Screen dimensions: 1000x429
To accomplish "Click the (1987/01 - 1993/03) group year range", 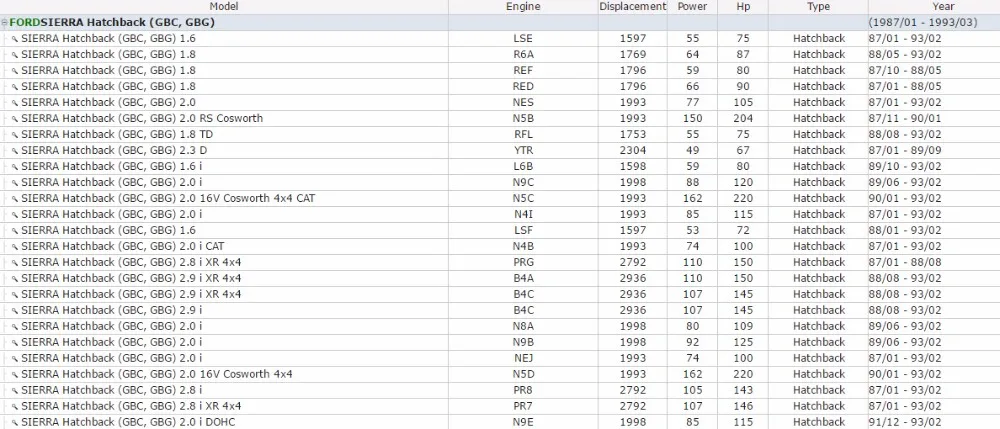I will pyautogui.click(x=923, y=23).
